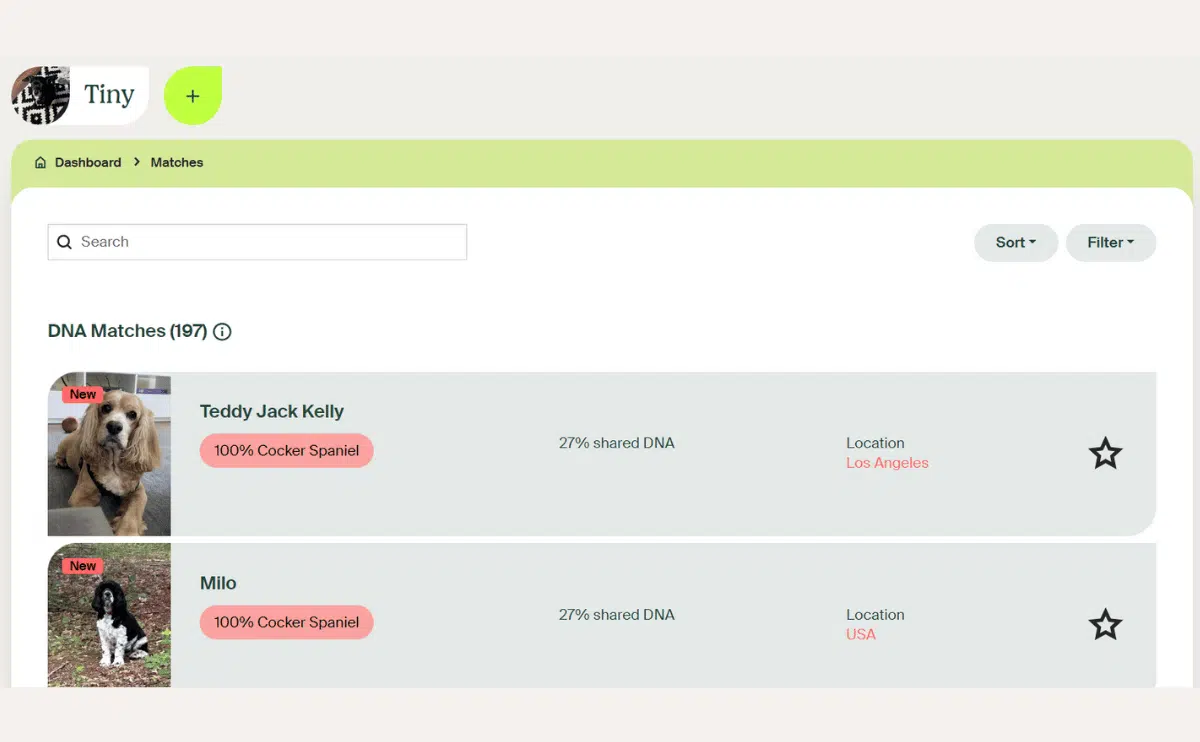Star the match Milo
The height and width of the screenshot is (742, 1200).
pos(1105,624)
